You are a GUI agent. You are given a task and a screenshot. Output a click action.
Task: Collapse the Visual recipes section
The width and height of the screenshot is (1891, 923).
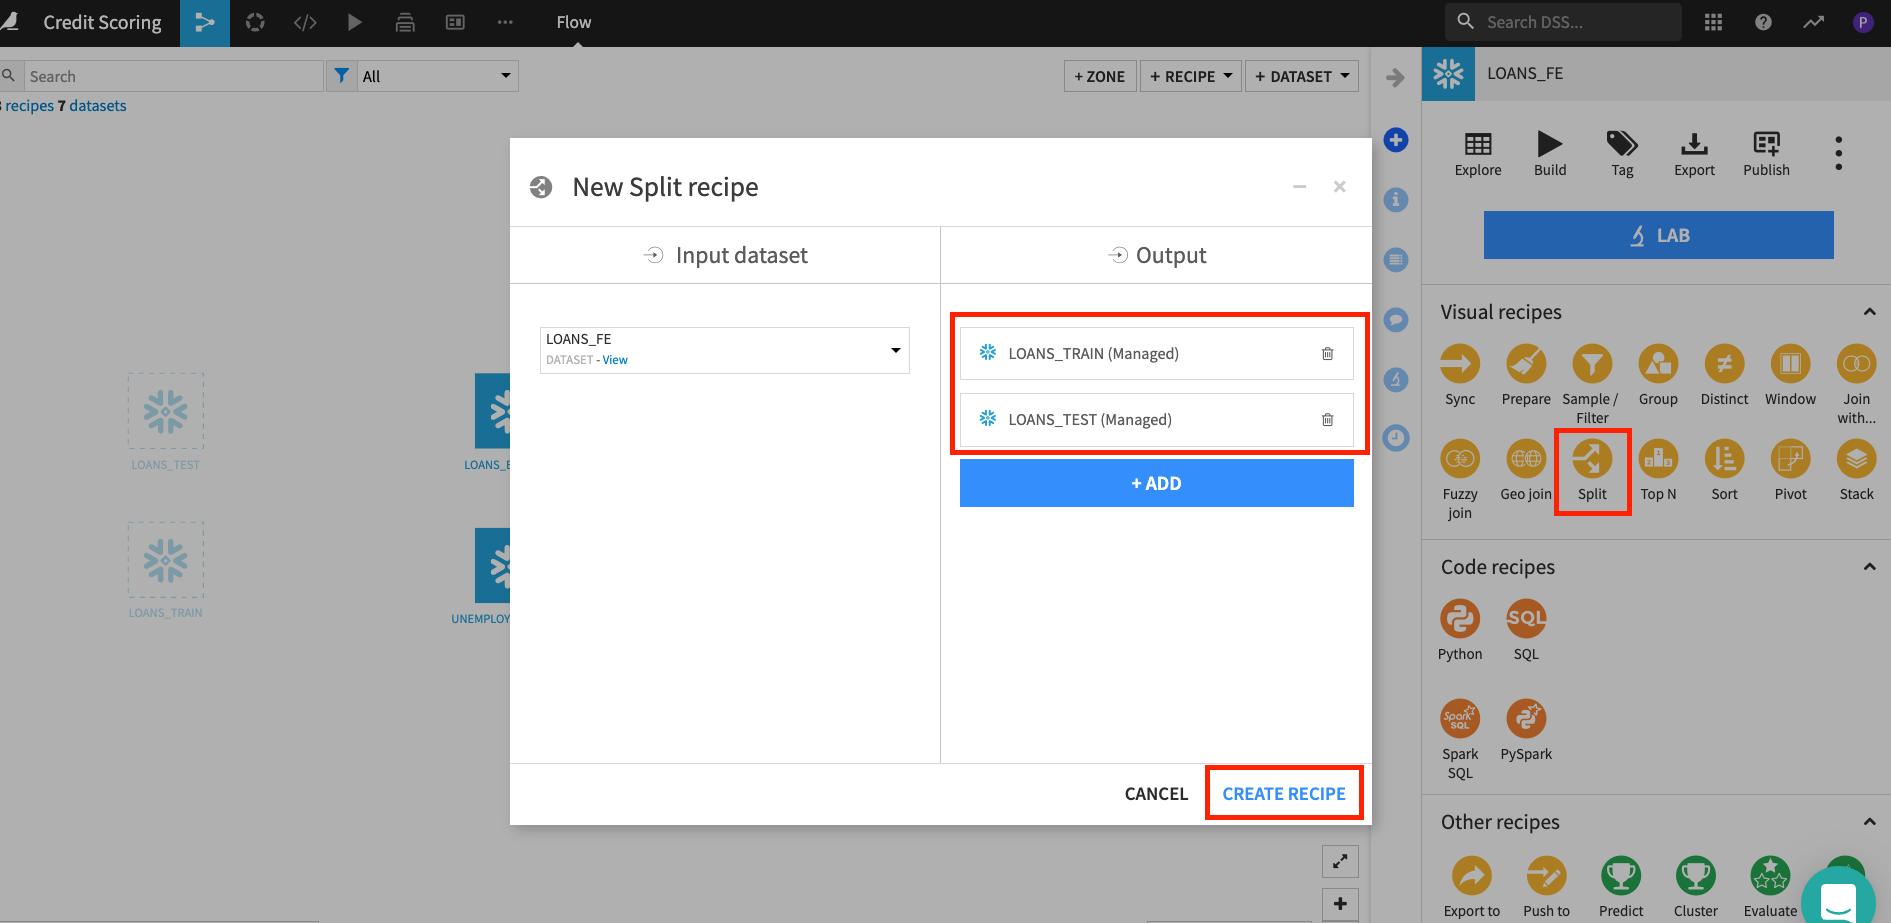pyautogui.click(x=1869, y=312)
